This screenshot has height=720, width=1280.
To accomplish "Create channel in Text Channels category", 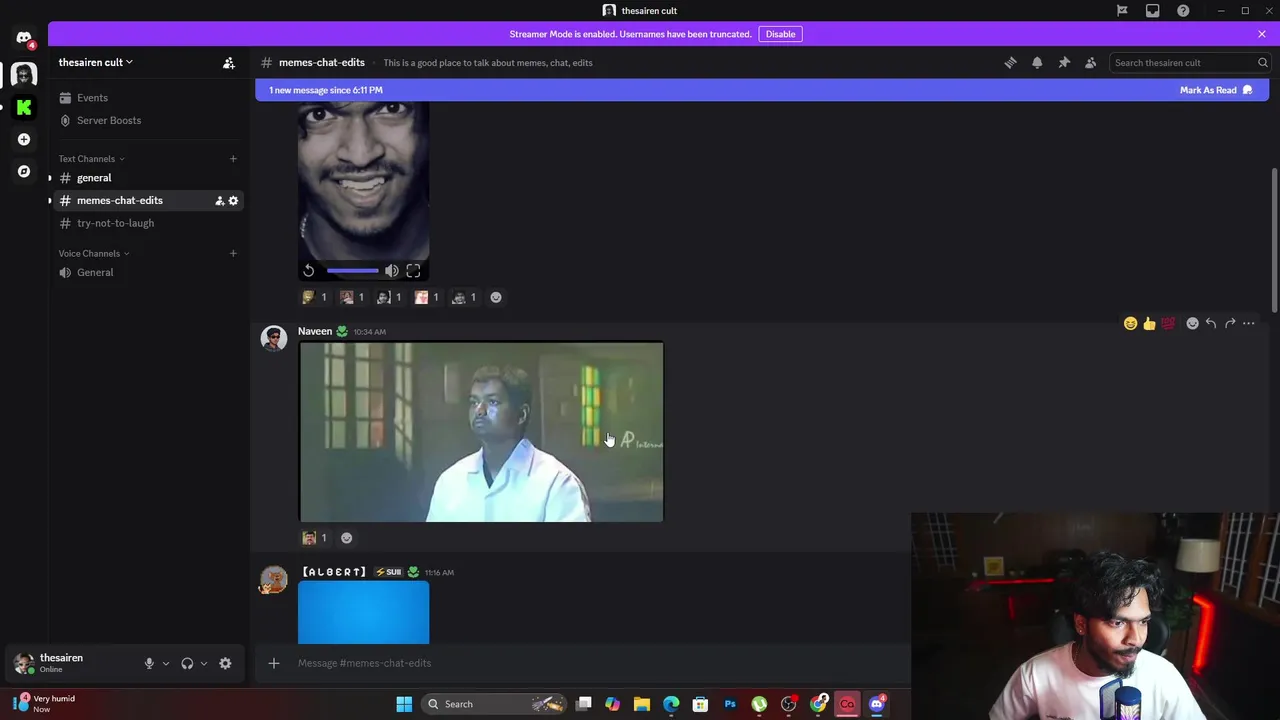I will point(233,159).
